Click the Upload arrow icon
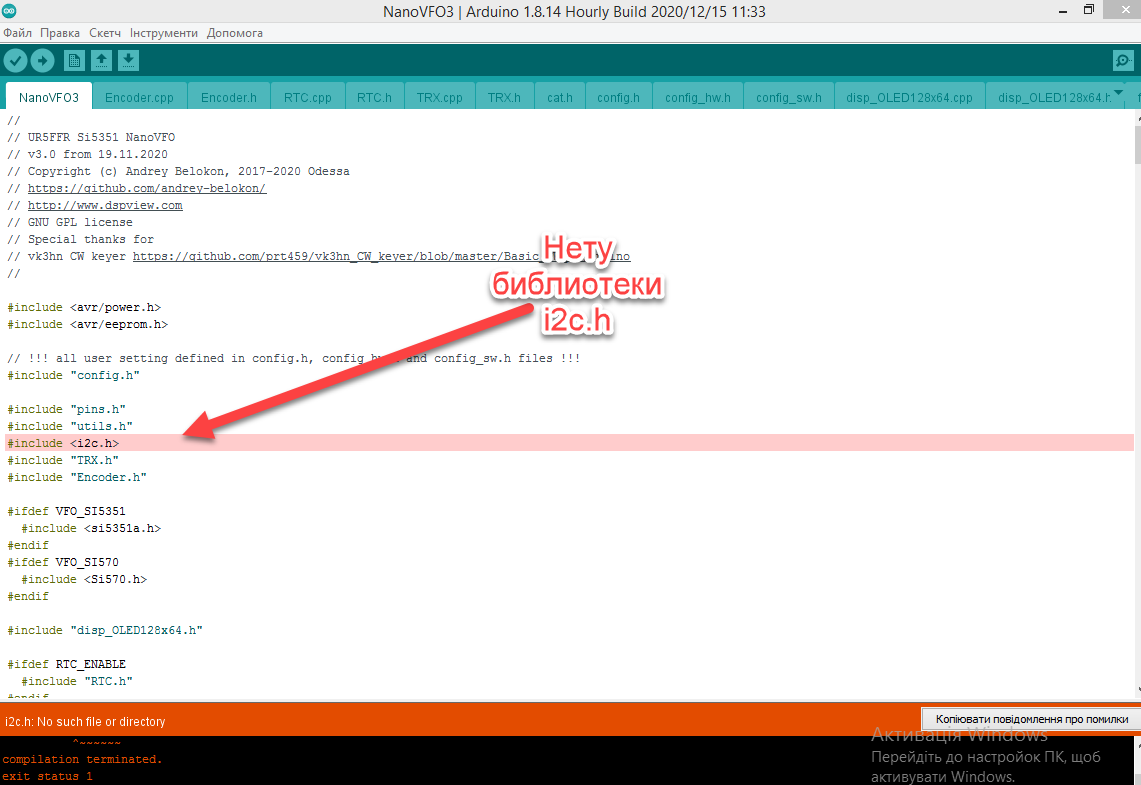This screenshot has width=1141, height=785. pyautogui.click(x=42, y=61)
